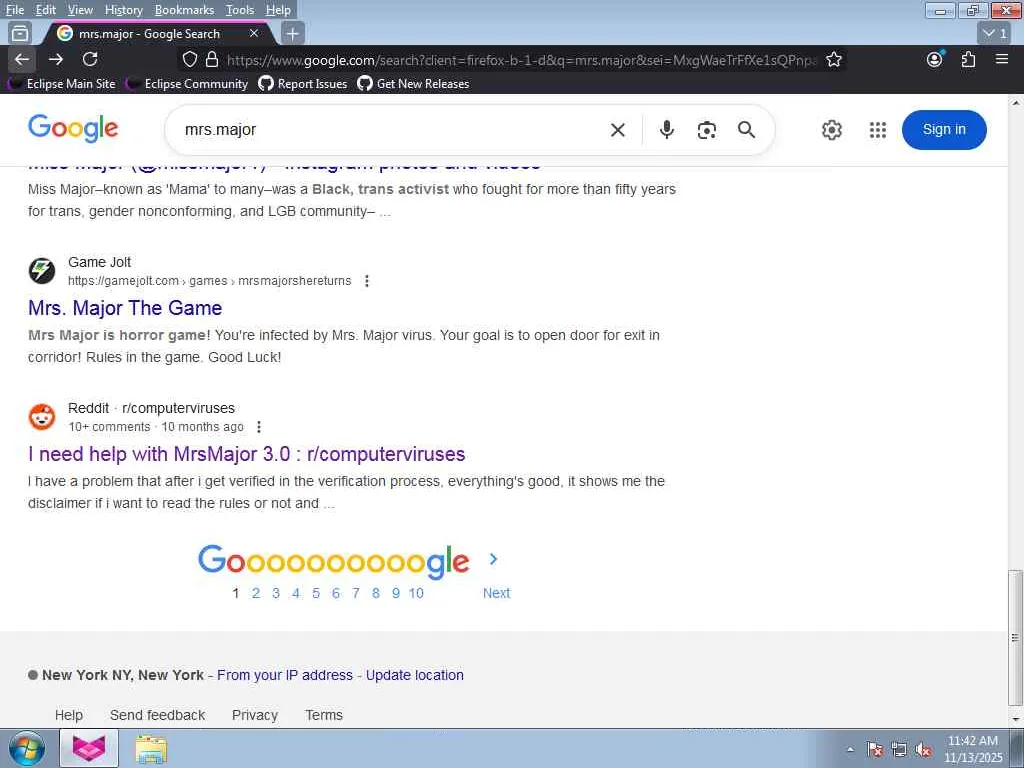Open Google quick settings gear
The image size is (1024, 768).
[x=831, y=130]
